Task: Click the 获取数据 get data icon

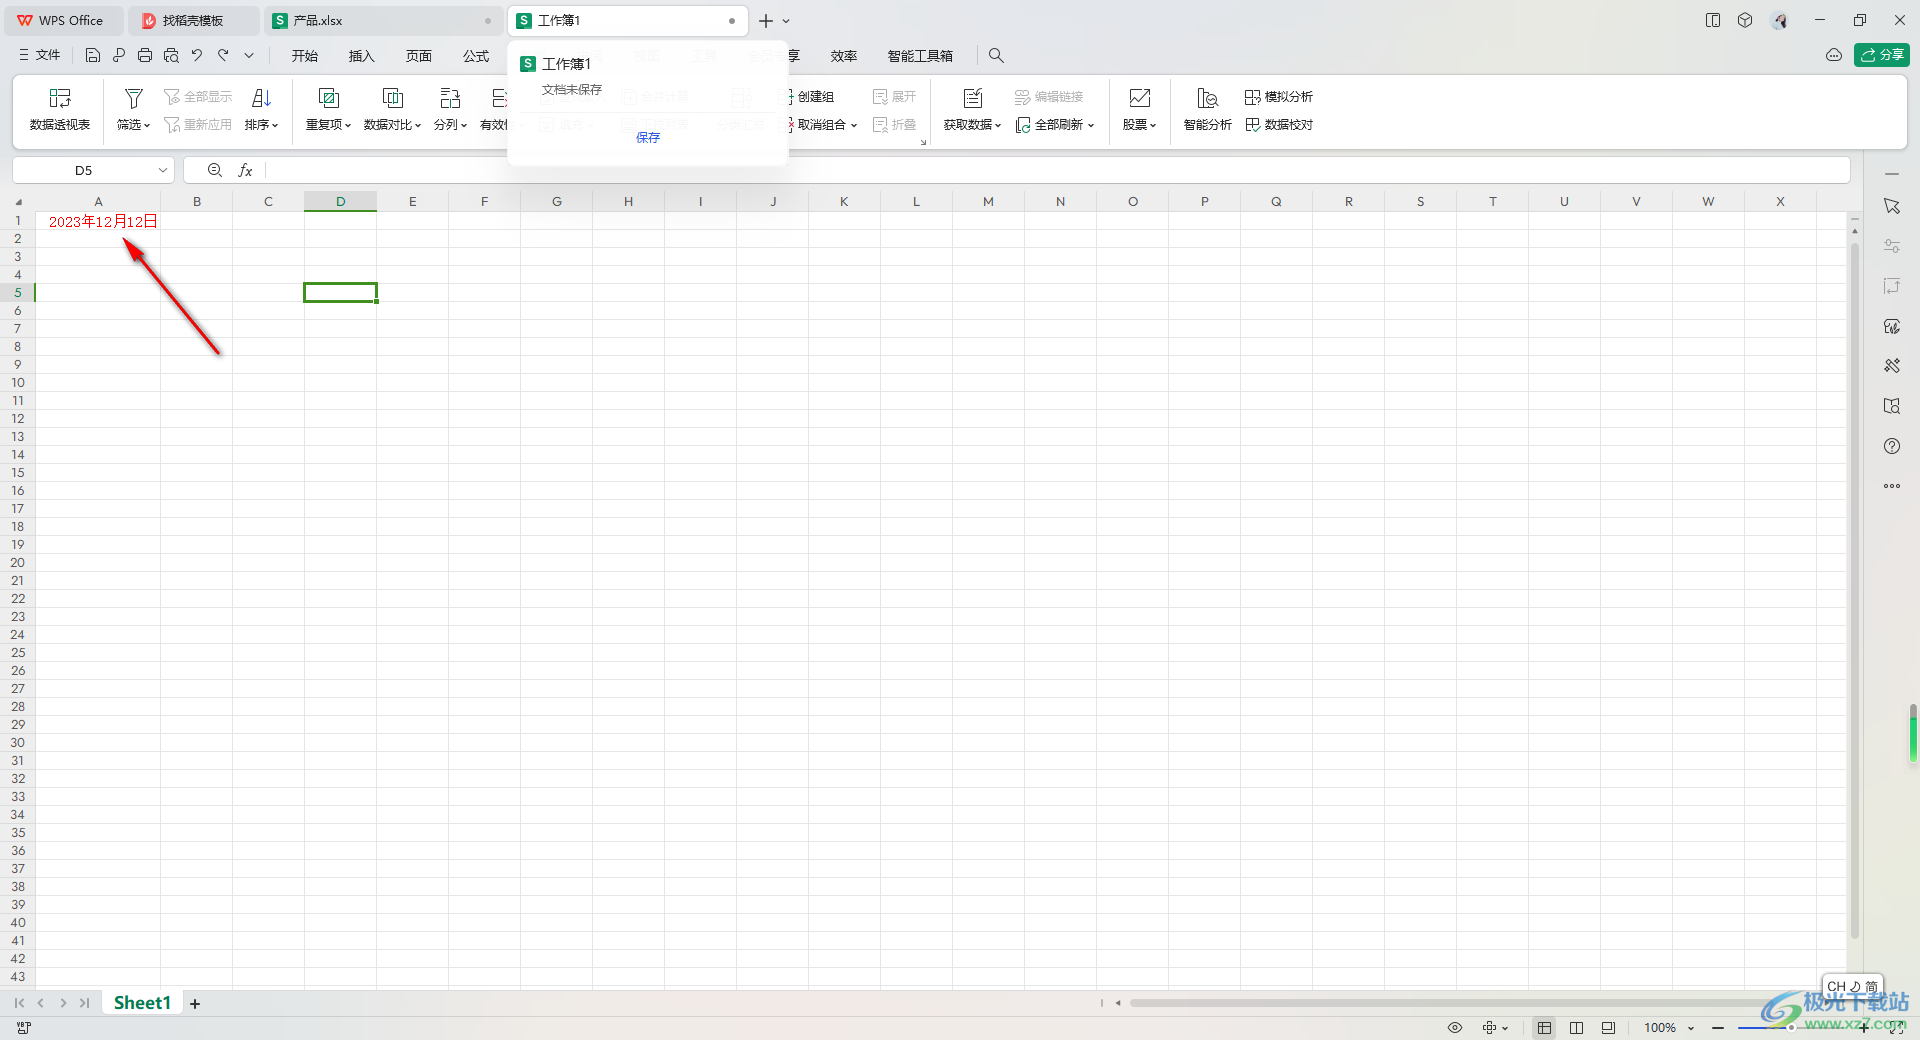Action: coord(973,98)
